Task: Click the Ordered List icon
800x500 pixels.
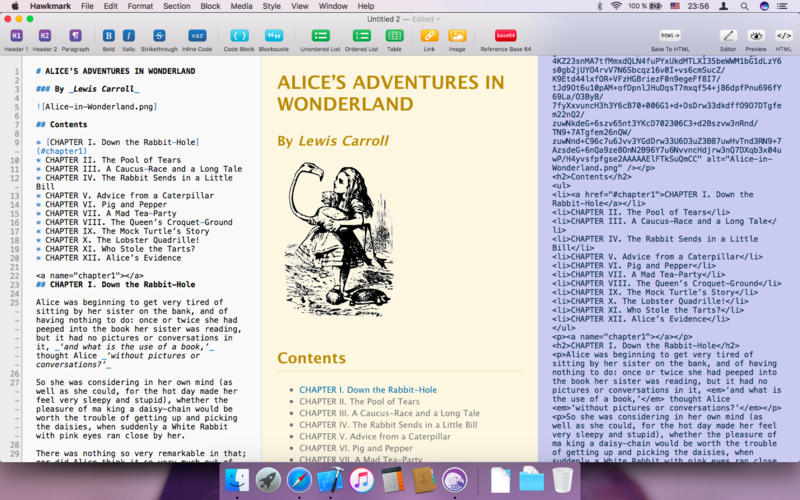Action: (361, 36)
